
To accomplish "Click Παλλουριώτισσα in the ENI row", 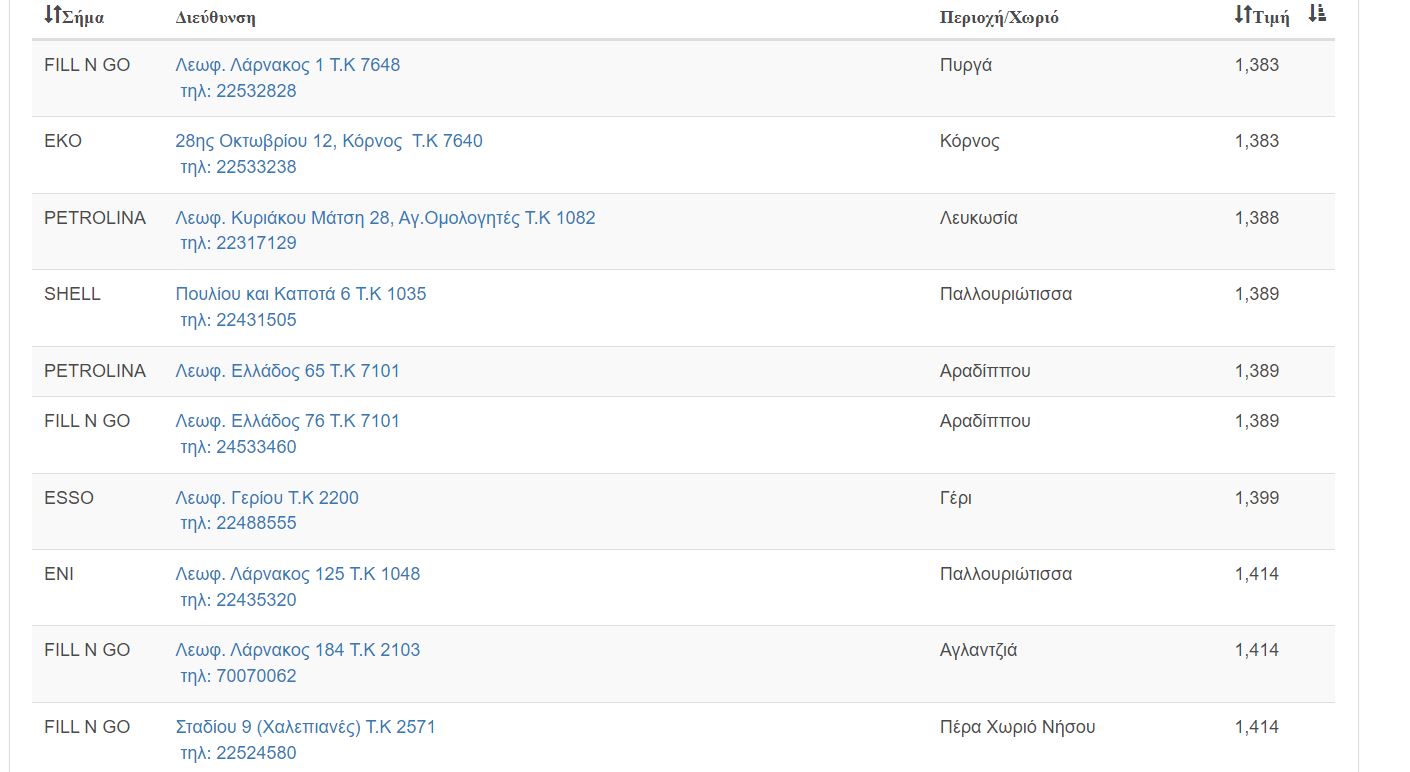I will click(1006, 574).
